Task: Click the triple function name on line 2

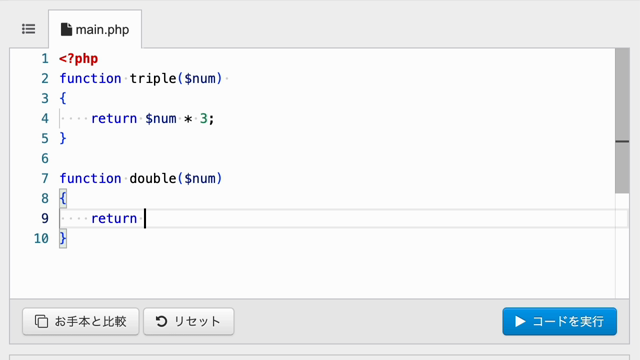Action: click(153, 78)
